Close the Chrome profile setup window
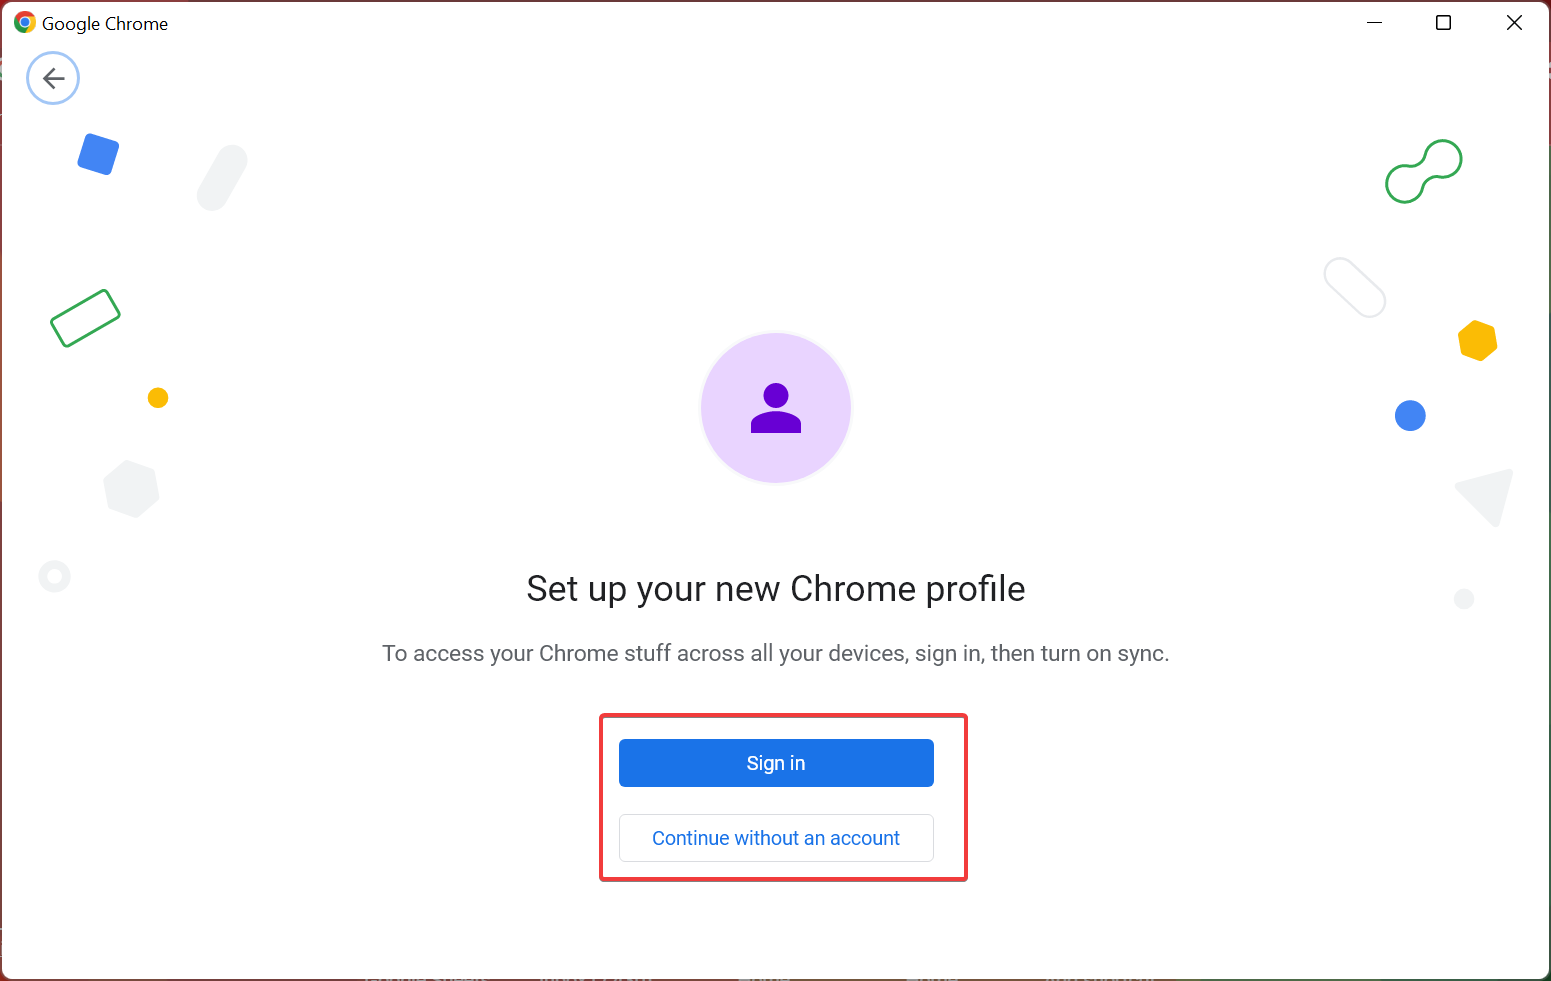Screen dimensions: 1551x981 (x=1514, y=22)
